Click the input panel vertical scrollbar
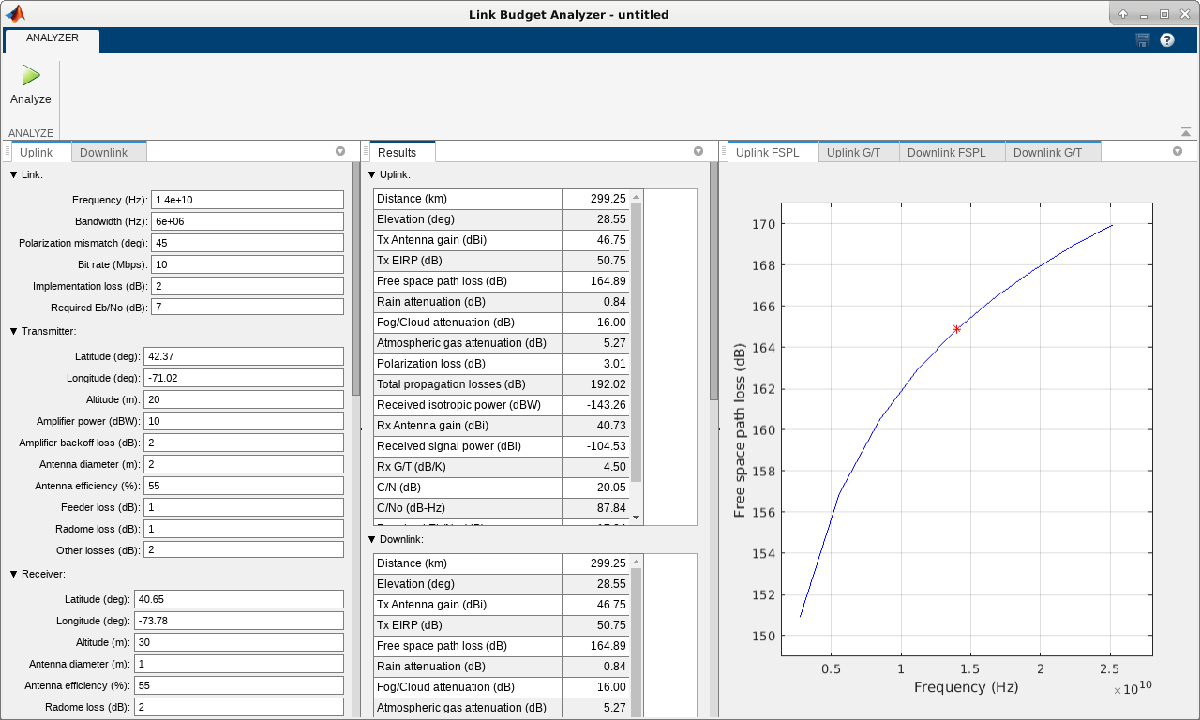The image size is (1200, 720). point(356,280)
